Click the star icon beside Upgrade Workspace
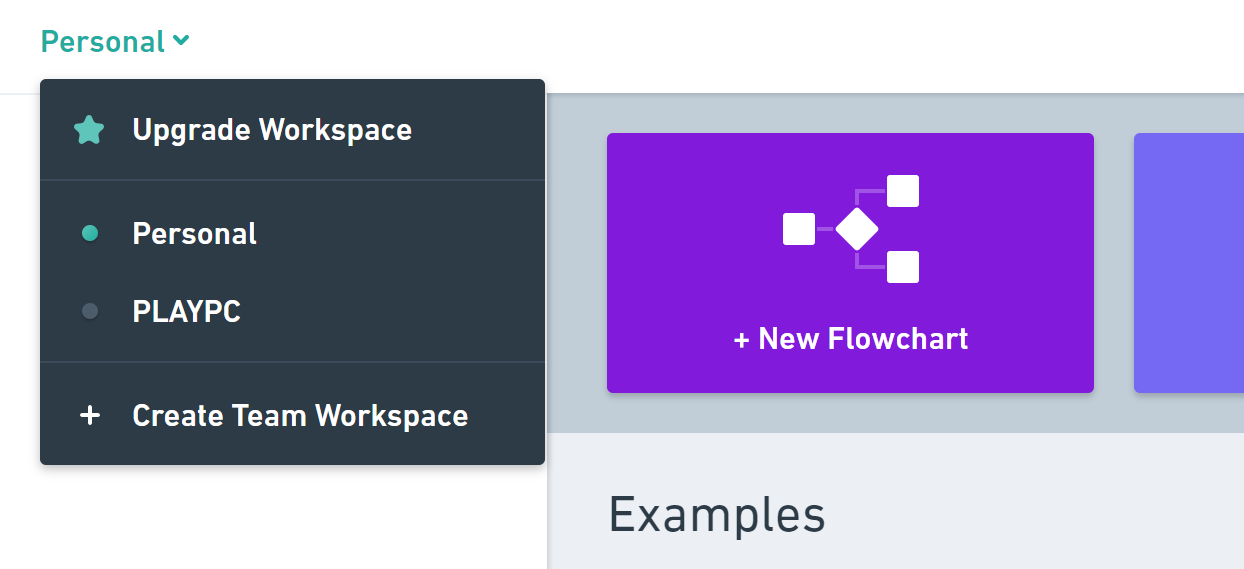 [89, 130]
